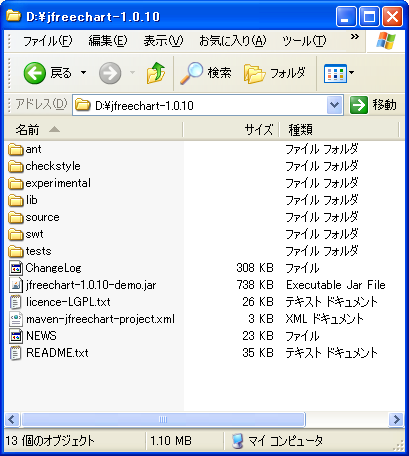Open the 検索 search magnifier
The image size is (409, 456).
(x=191, y=73)
